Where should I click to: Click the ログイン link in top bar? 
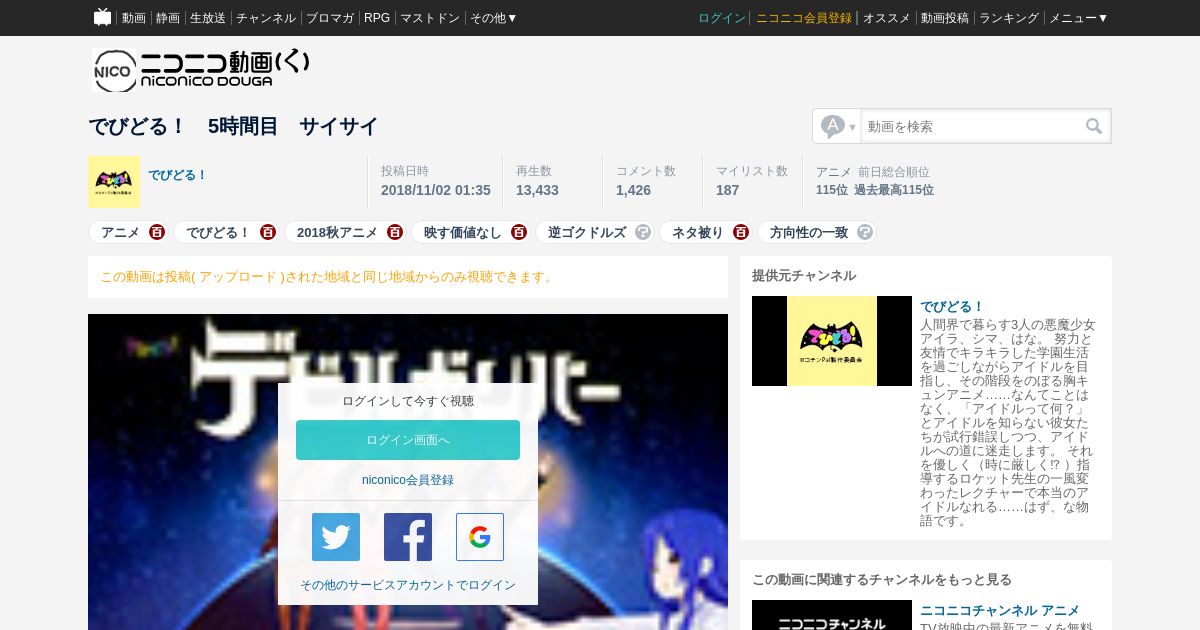(722, 18)
